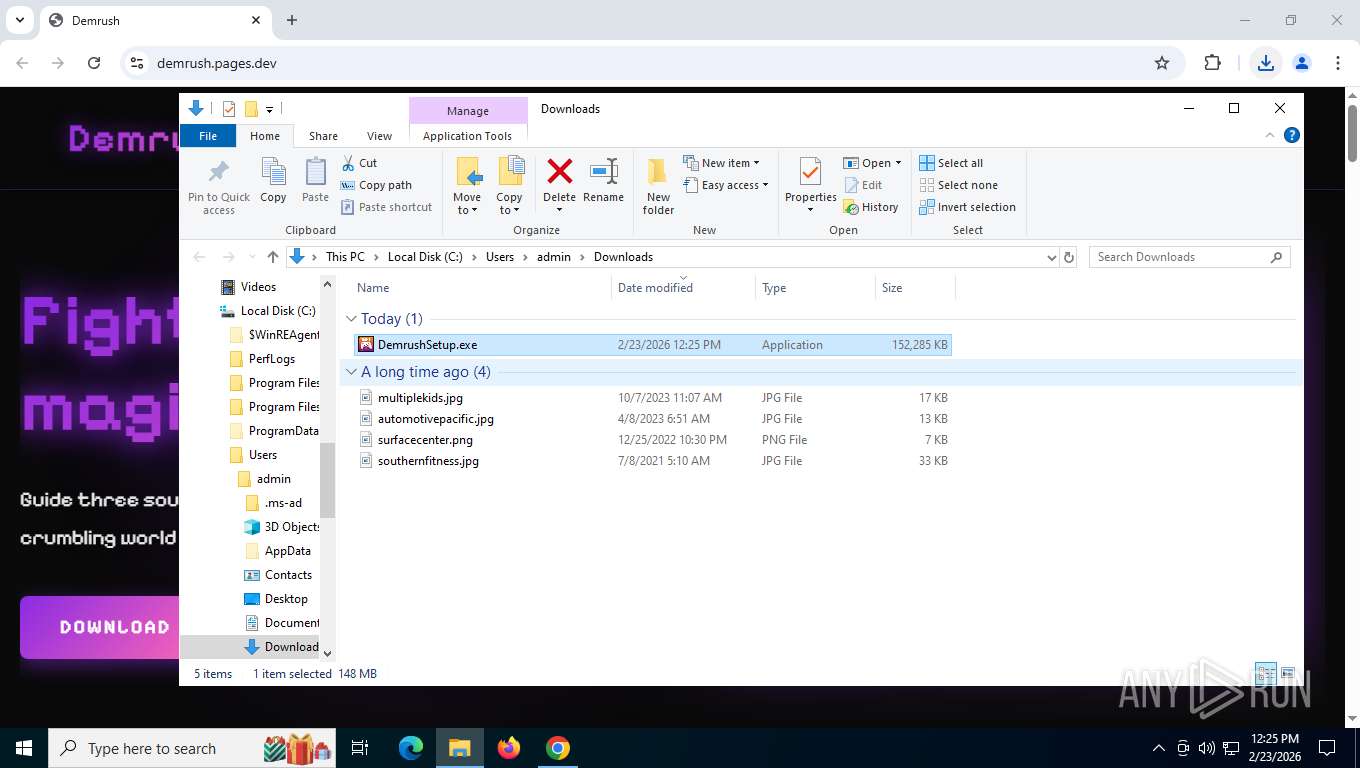Minimize the ribbon chevron
The height and width of the screenshot is (768, 1360).
(1271, 135)
